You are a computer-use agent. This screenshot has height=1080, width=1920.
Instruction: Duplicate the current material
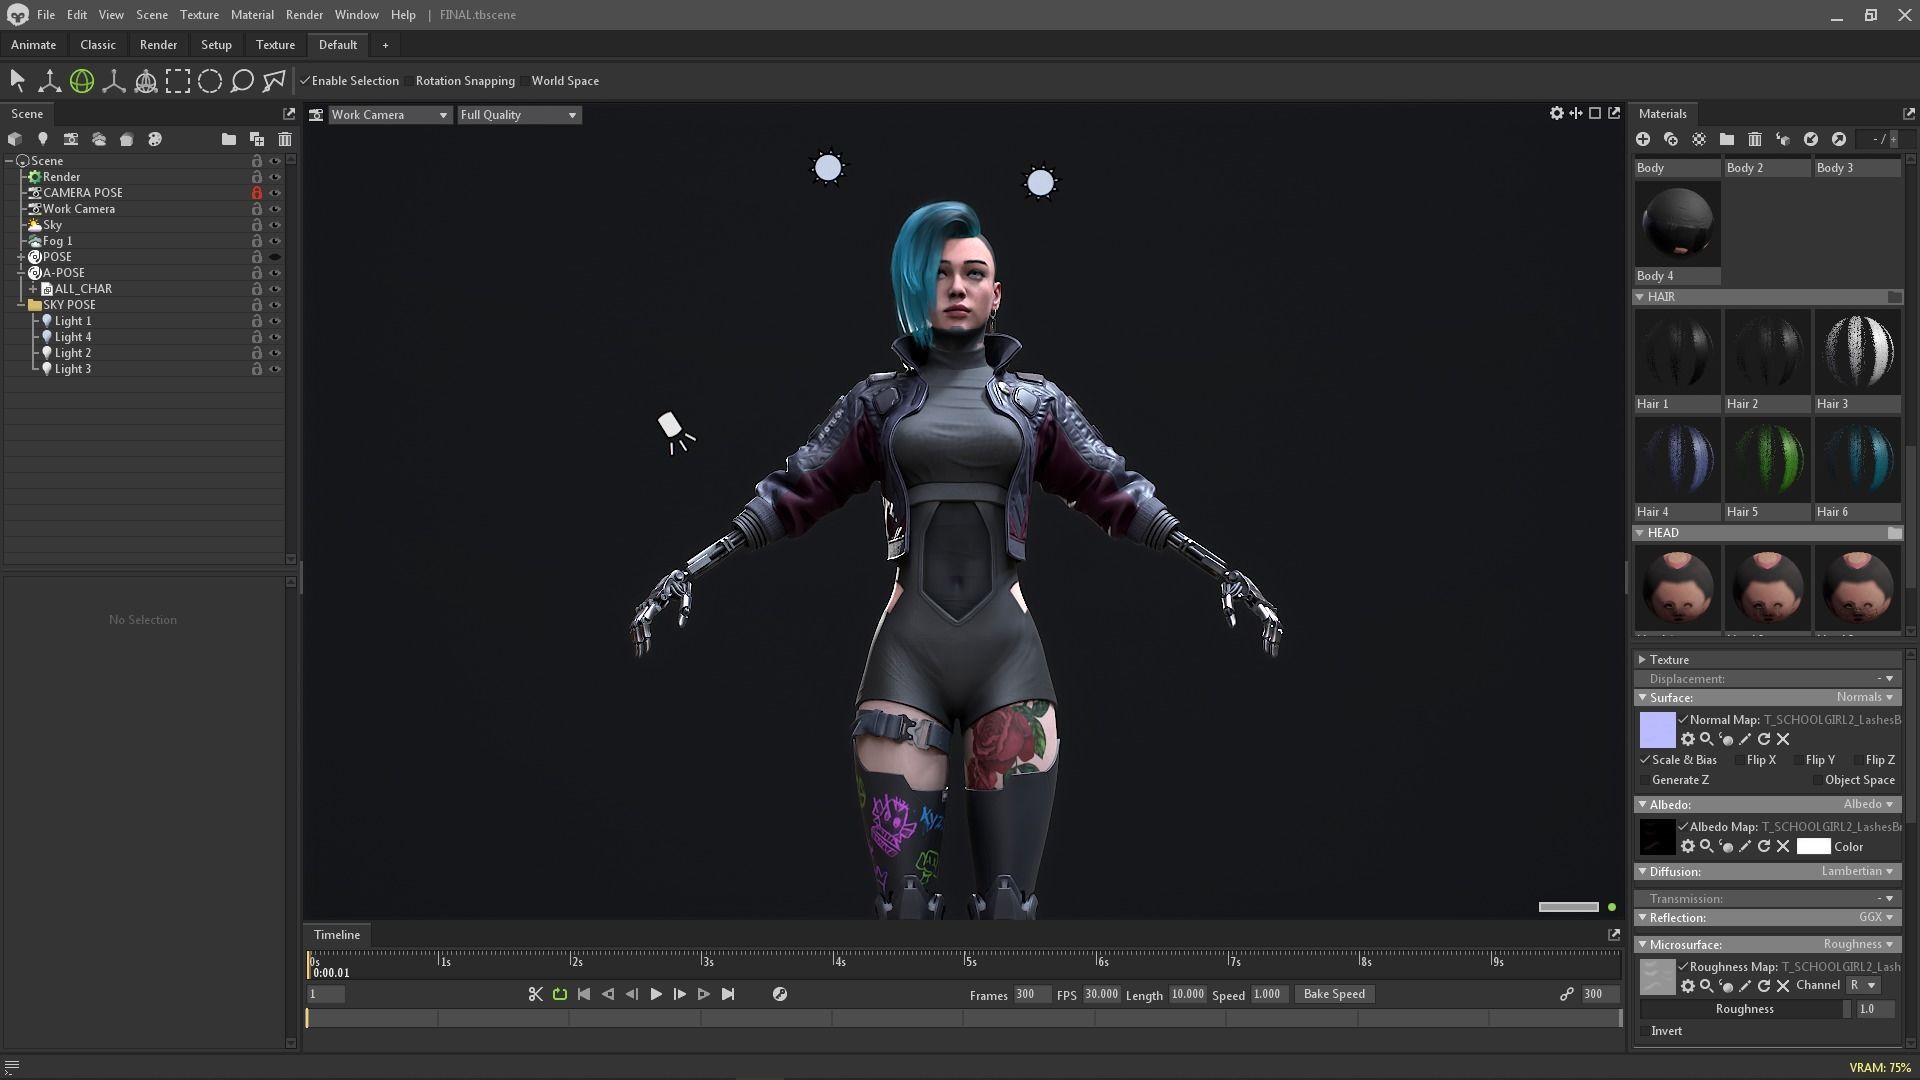[x=1671, y=139]
